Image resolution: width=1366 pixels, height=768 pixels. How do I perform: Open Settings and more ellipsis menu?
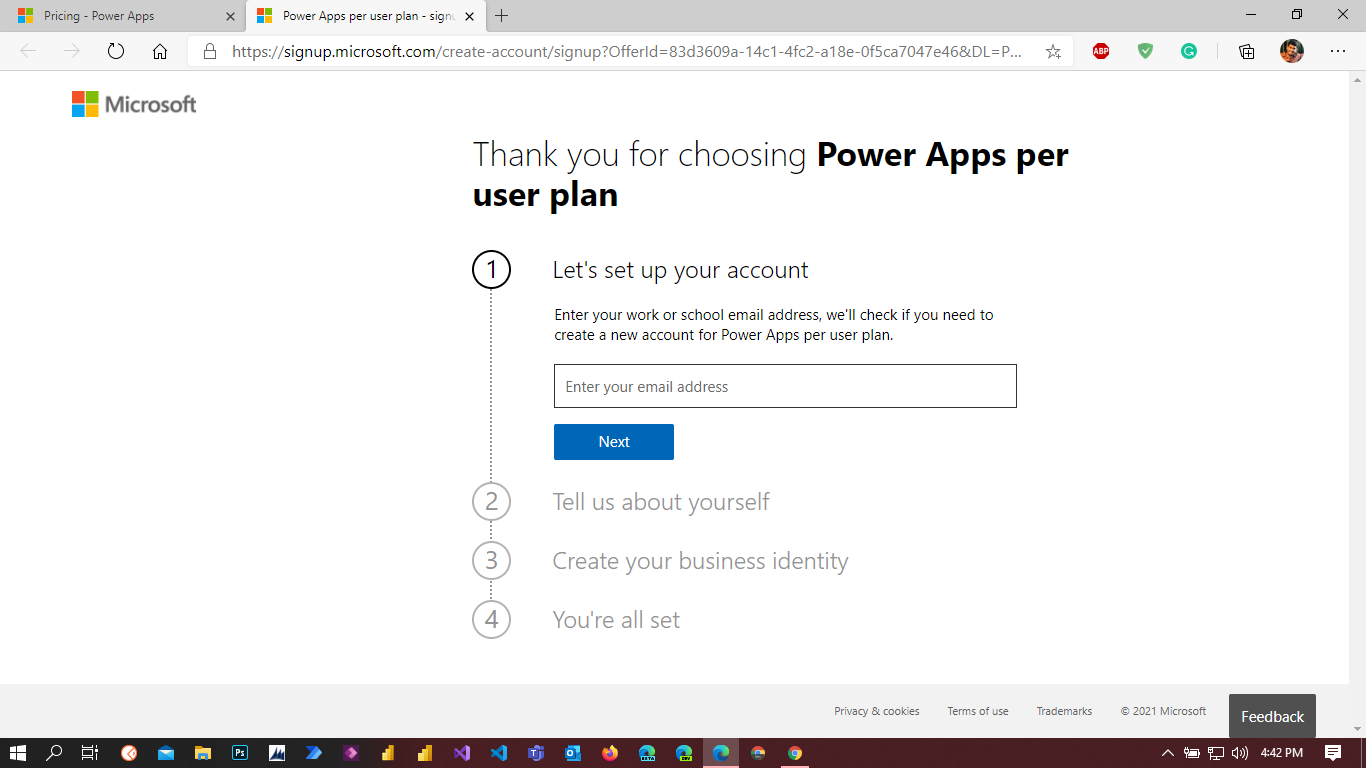click(1338, 52)
